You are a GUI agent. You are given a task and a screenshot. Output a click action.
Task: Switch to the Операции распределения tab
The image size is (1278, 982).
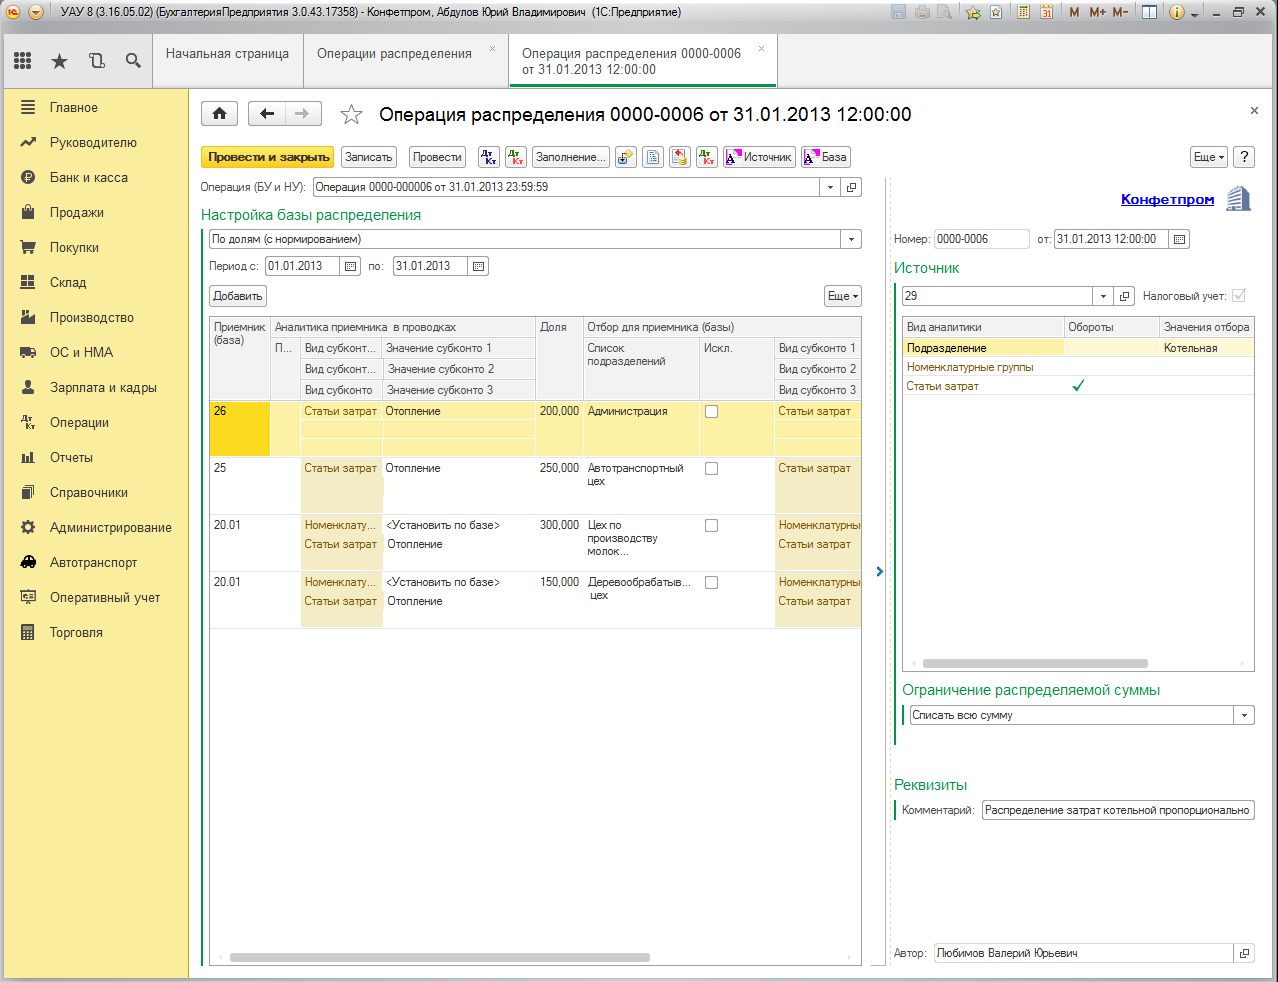[x=394, y=54]
